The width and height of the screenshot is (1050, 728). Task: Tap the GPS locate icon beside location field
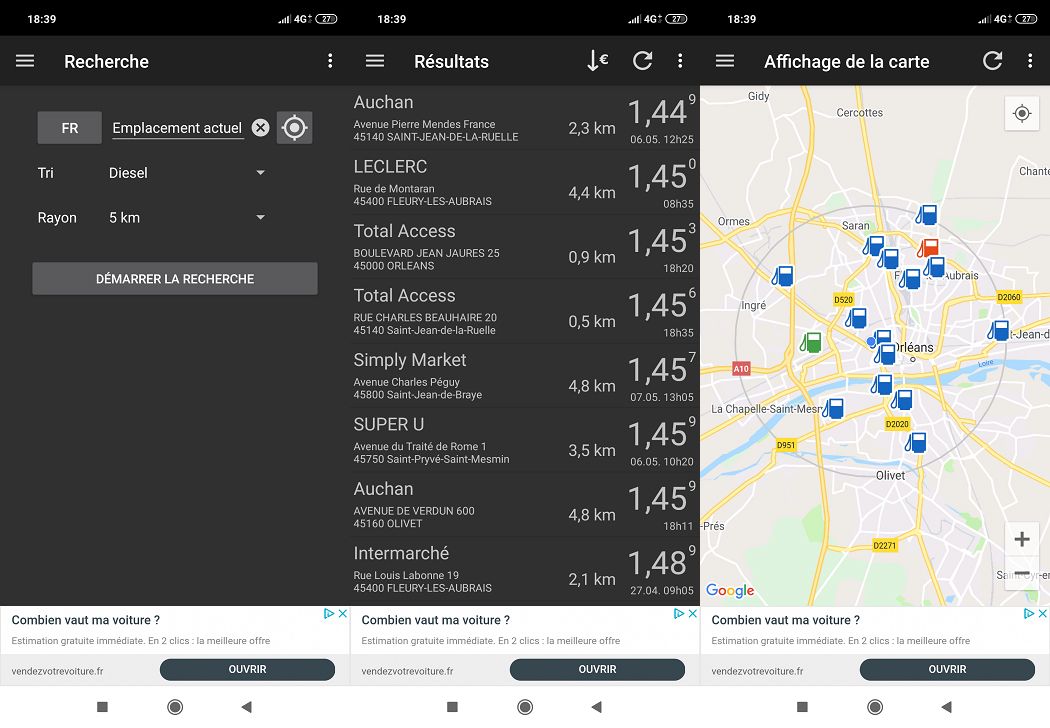point(295,127)
